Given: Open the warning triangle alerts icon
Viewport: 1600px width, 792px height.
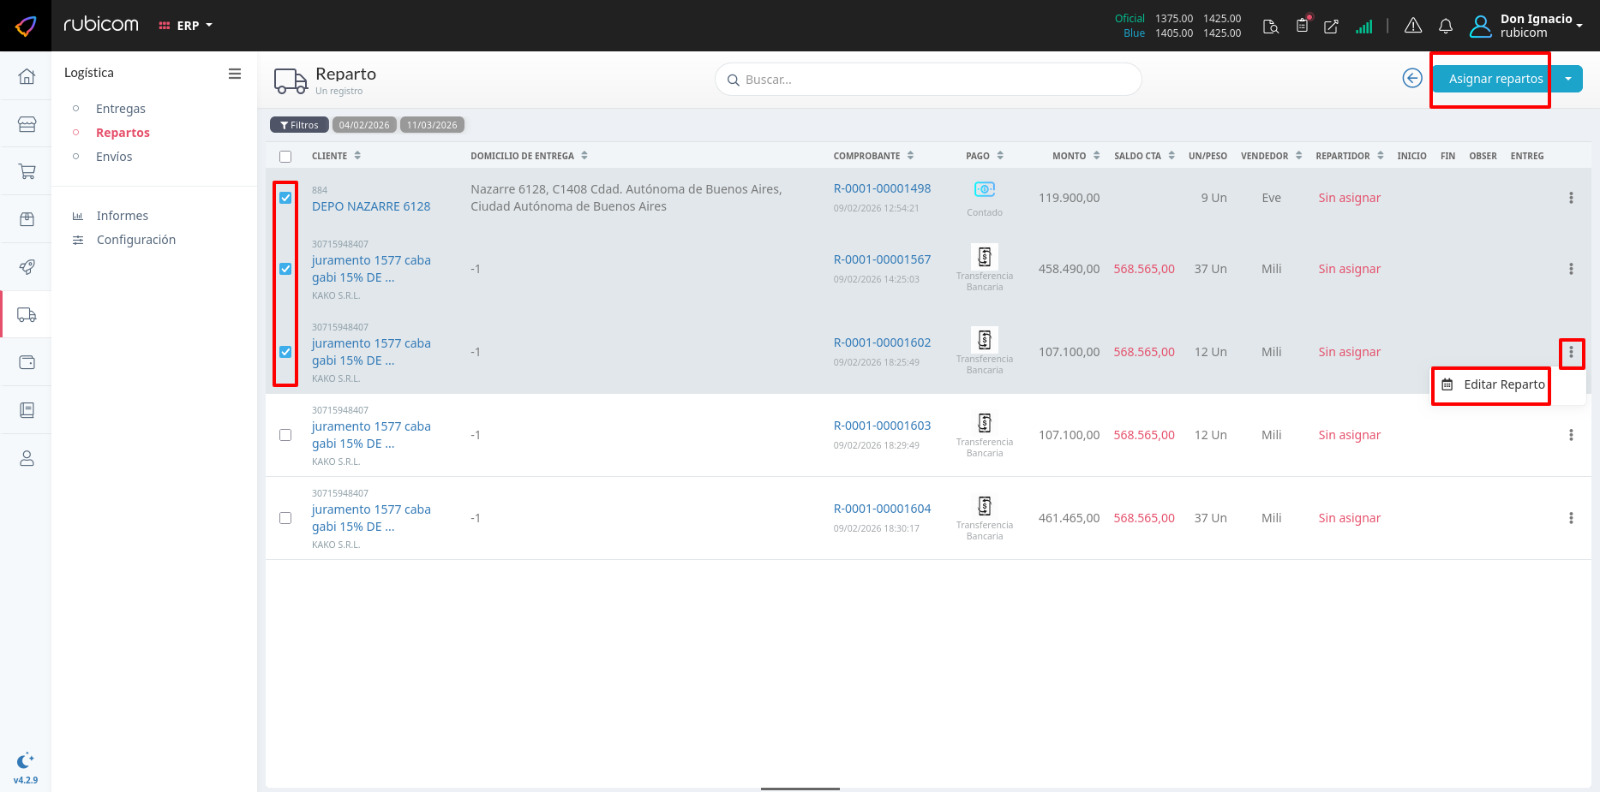Looking at the screenshot, I should click(x=1413, y=26).
